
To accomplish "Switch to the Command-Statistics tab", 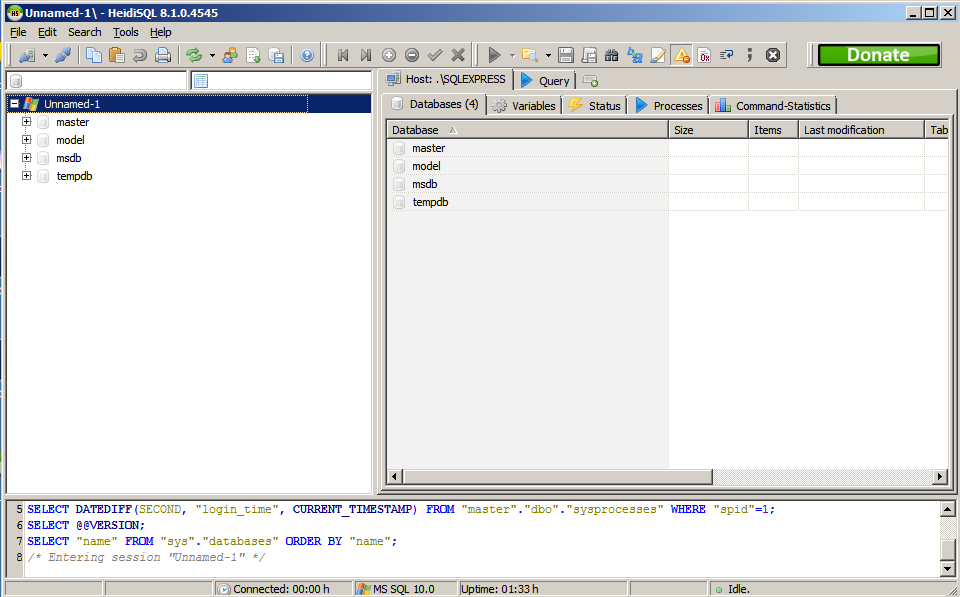I will (x=773, y=106).
